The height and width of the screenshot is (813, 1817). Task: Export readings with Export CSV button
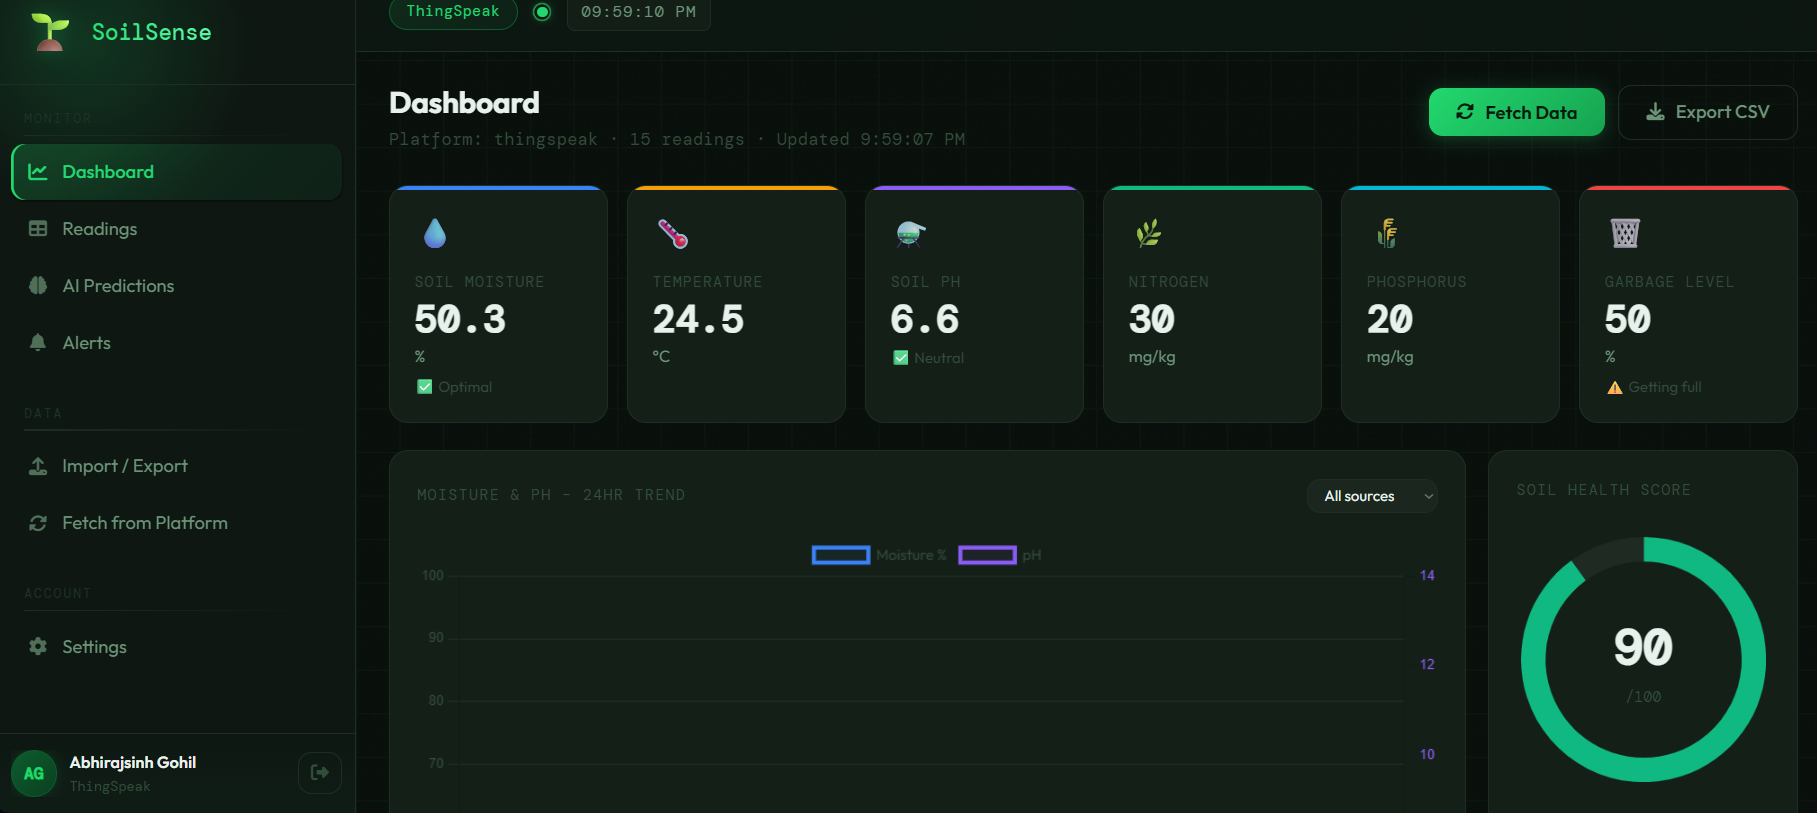pos(1708,112)
